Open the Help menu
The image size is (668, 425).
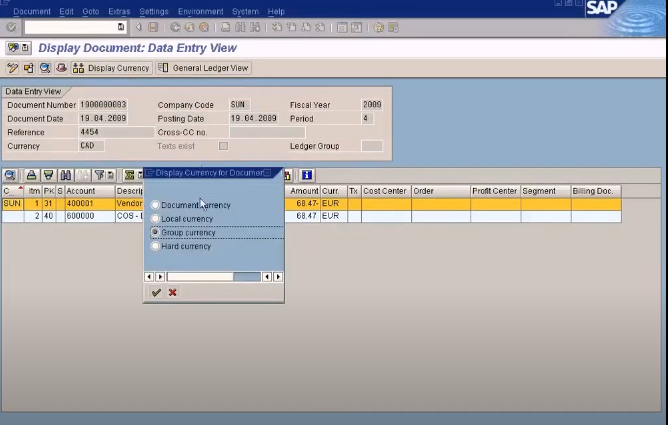point(276,11)
